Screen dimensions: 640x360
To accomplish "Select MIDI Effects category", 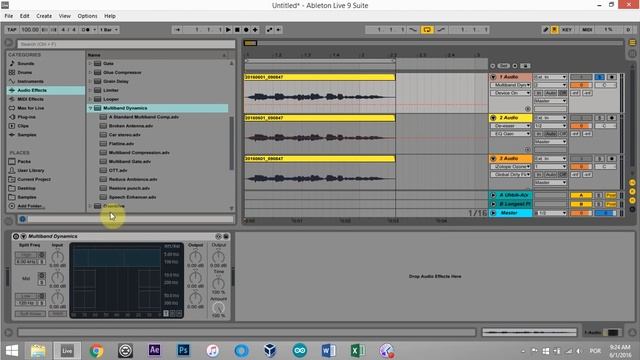I will [x=30, y=99].
